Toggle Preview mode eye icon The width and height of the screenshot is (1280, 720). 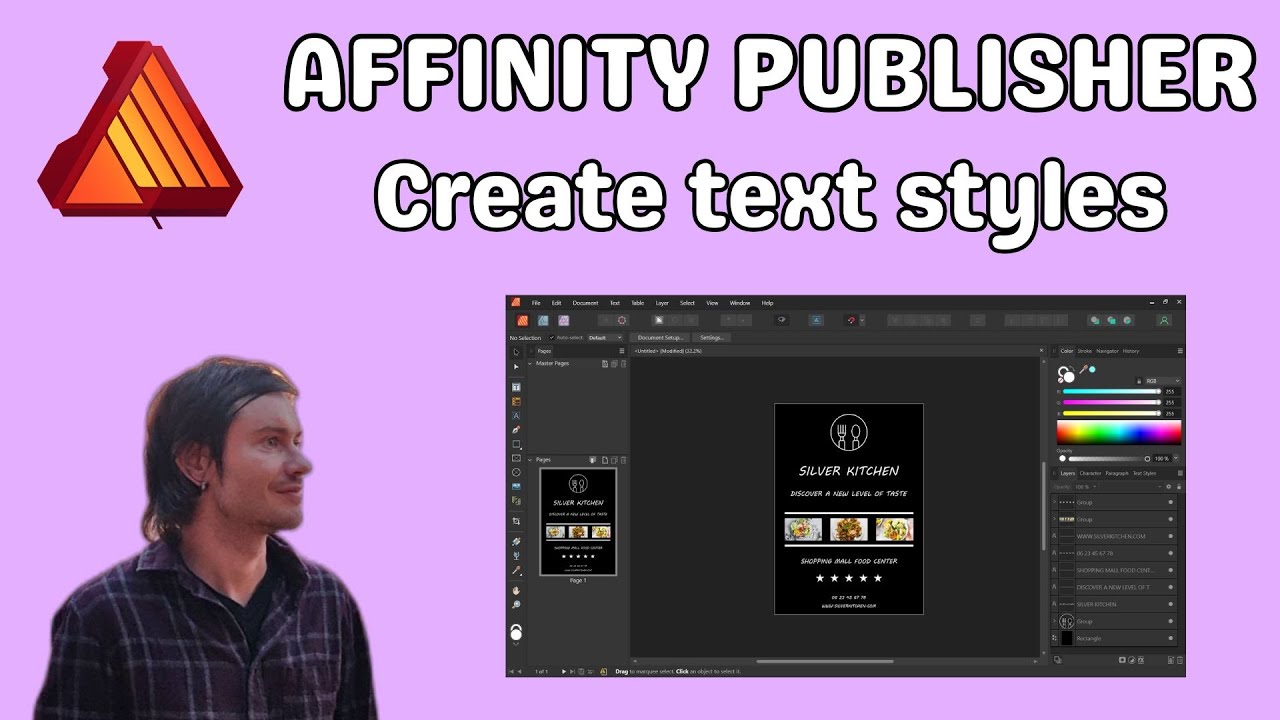coord(782,321)
